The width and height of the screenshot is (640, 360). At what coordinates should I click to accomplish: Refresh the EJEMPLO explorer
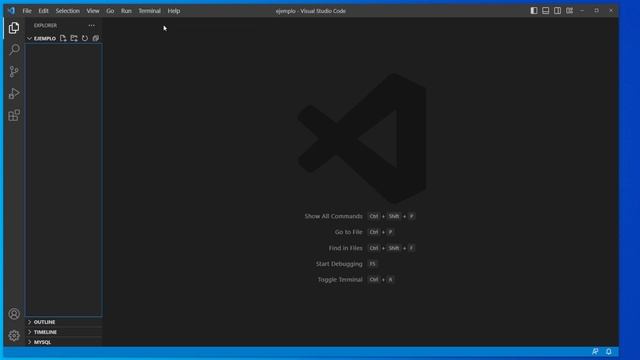85,38
